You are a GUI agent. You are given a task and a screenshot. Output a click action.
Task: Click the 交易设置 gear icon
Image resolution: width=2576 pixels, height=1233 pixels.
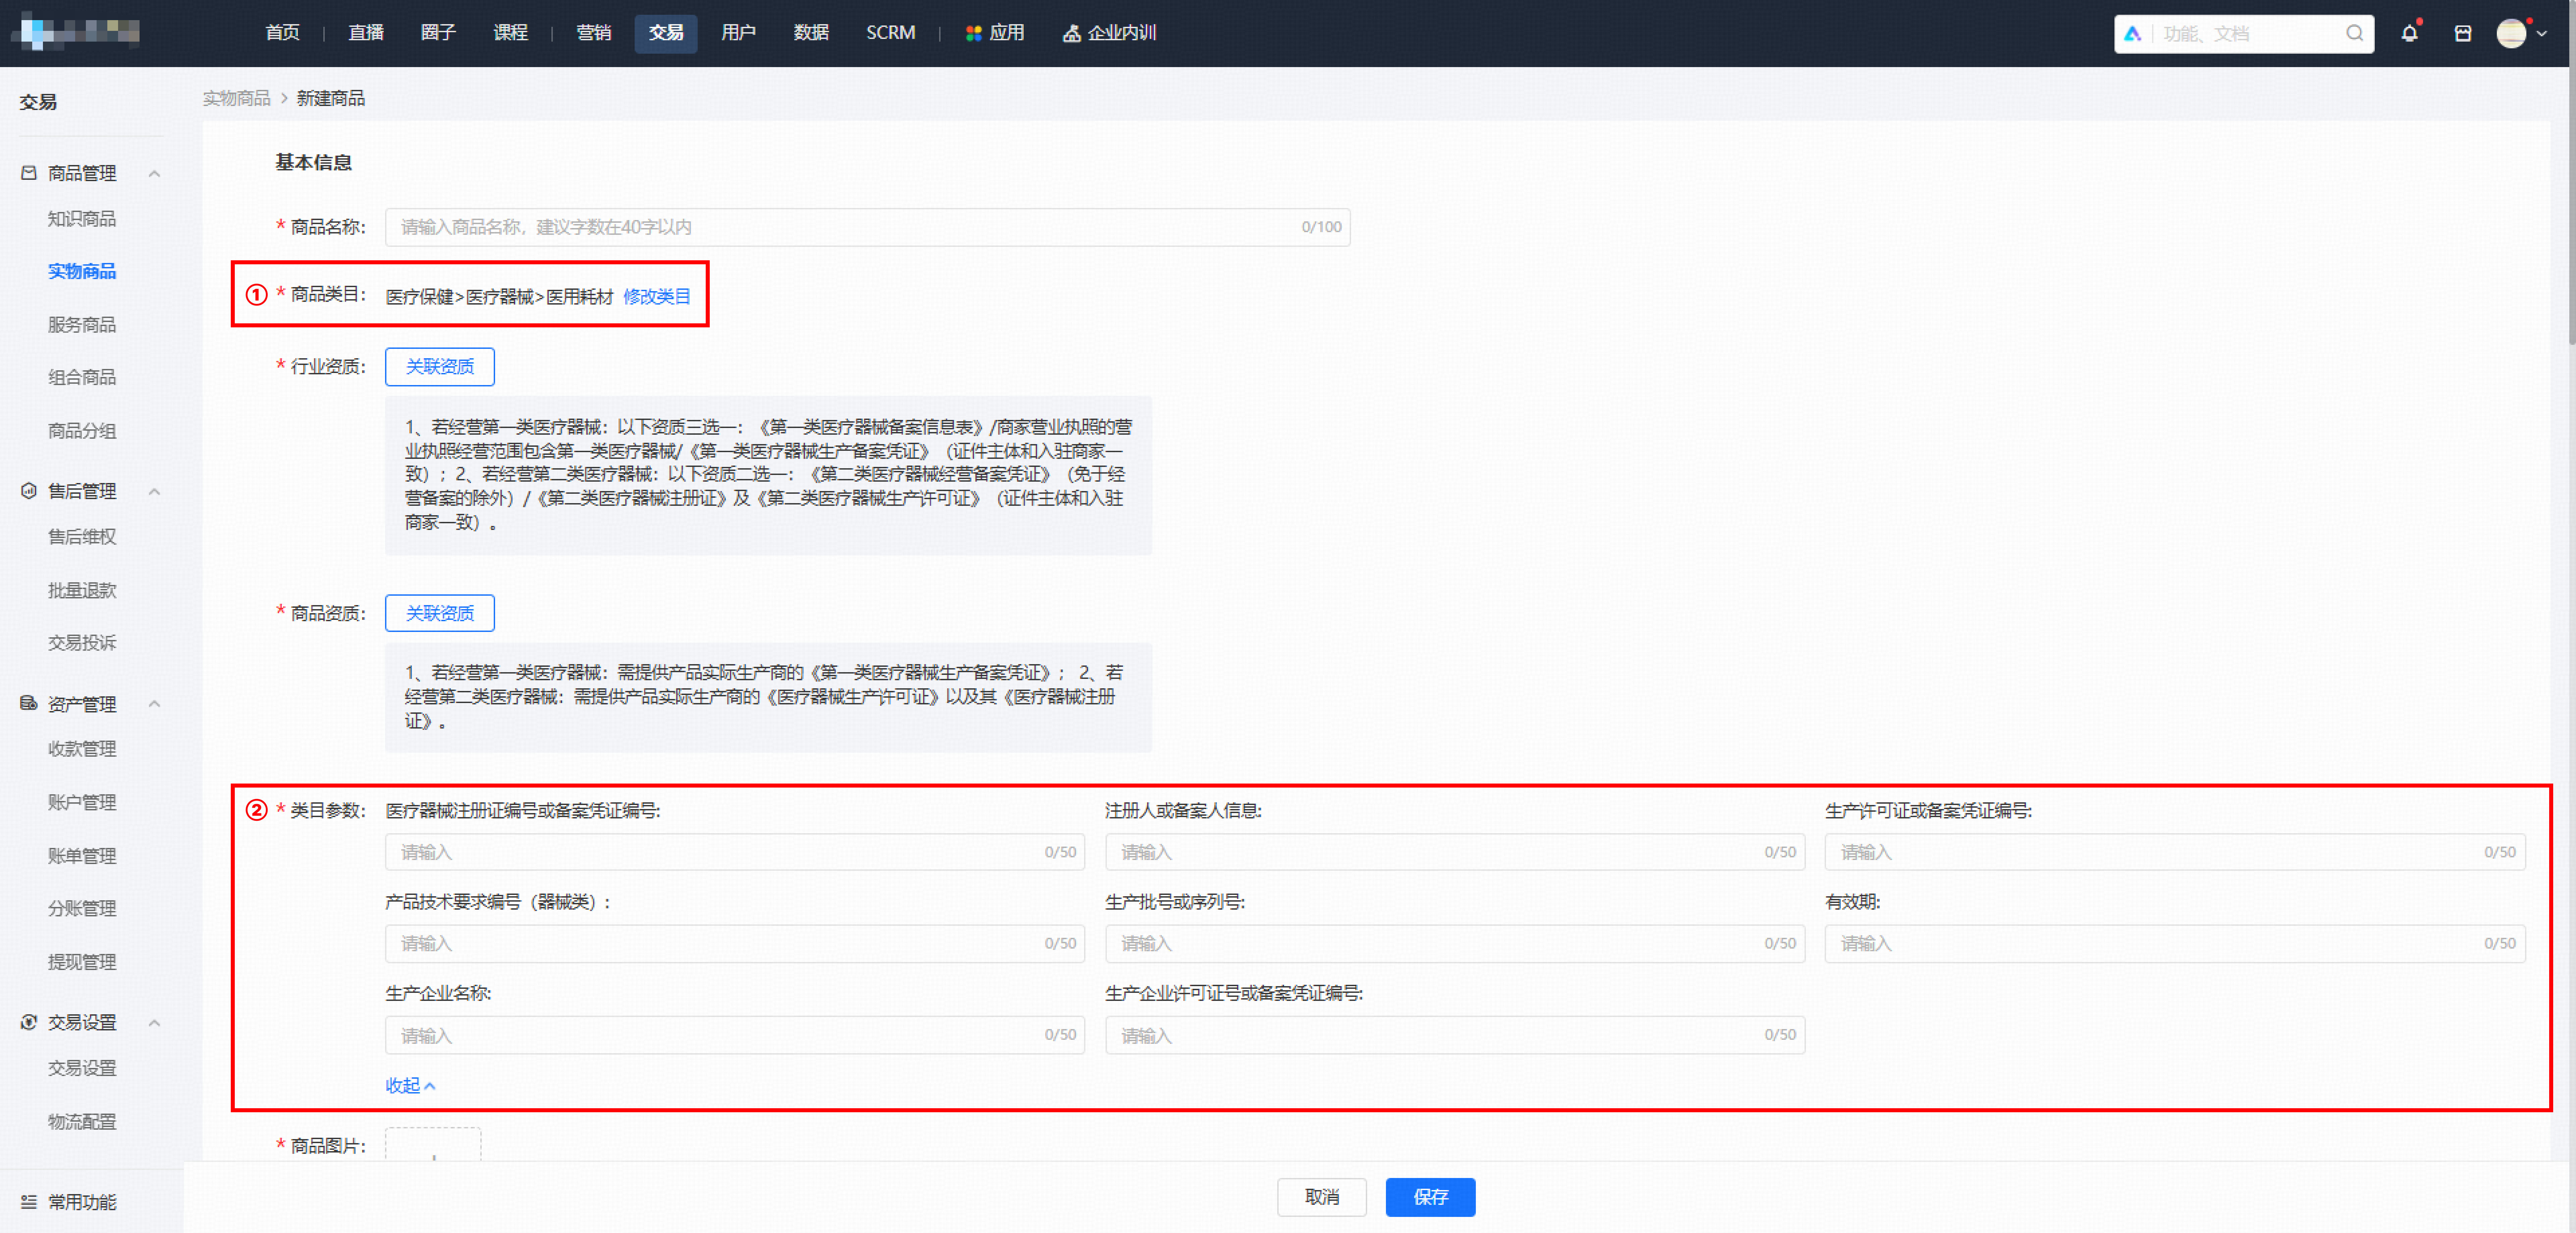click(x=29, y=1022)
